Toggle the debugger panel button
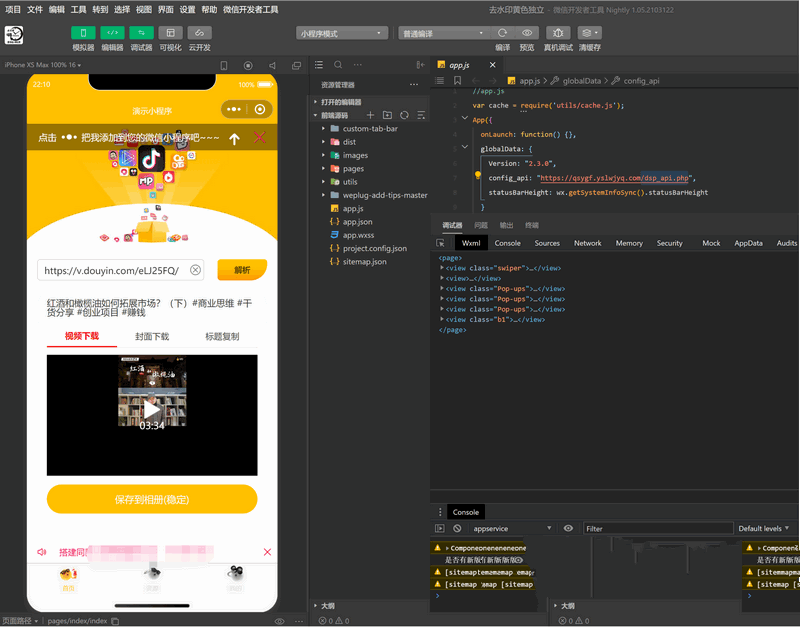800x627 pixels. [142, 33]
